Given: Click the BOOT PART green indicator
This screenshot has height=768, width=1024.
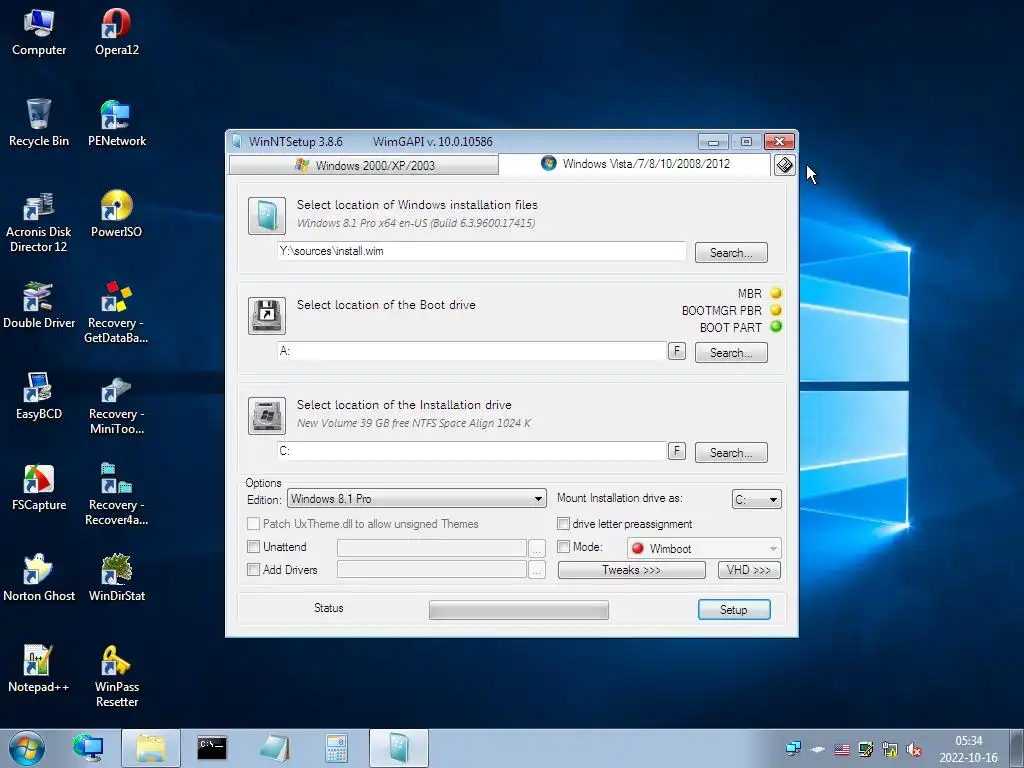Looking at the screenshot, I should (776, 327).
